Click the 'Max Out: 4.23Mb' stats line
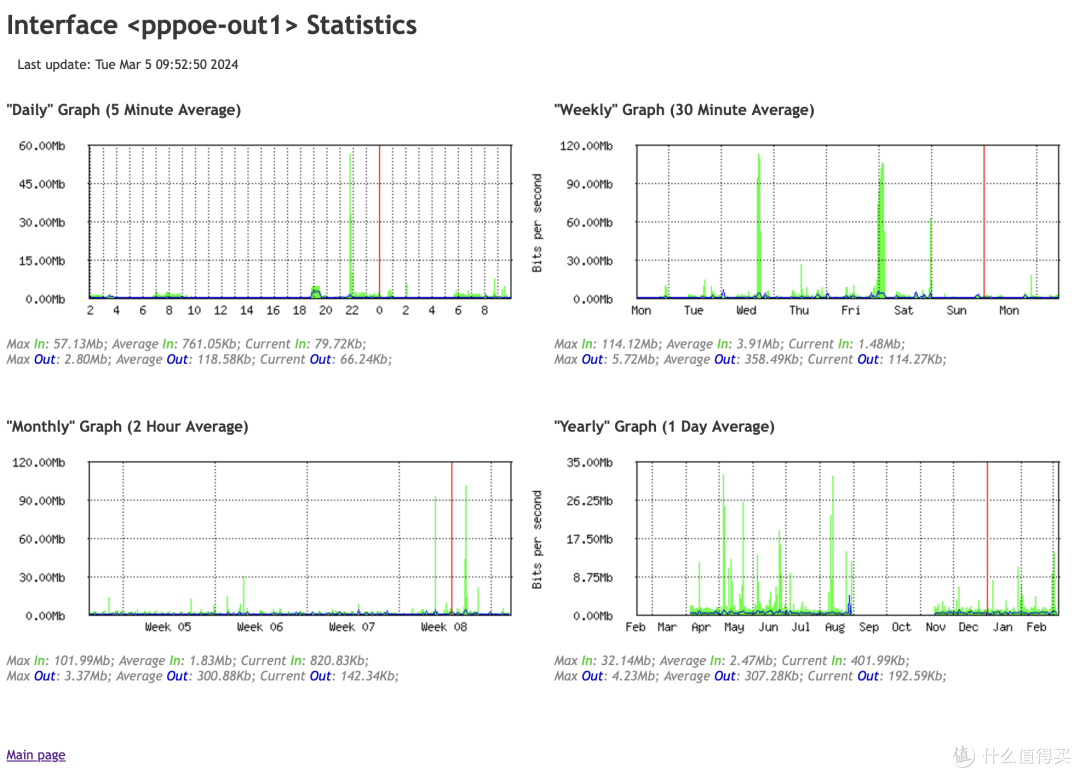Image resolution: width=1080 pixels, height=778 pixels. (x=750, y=676)
